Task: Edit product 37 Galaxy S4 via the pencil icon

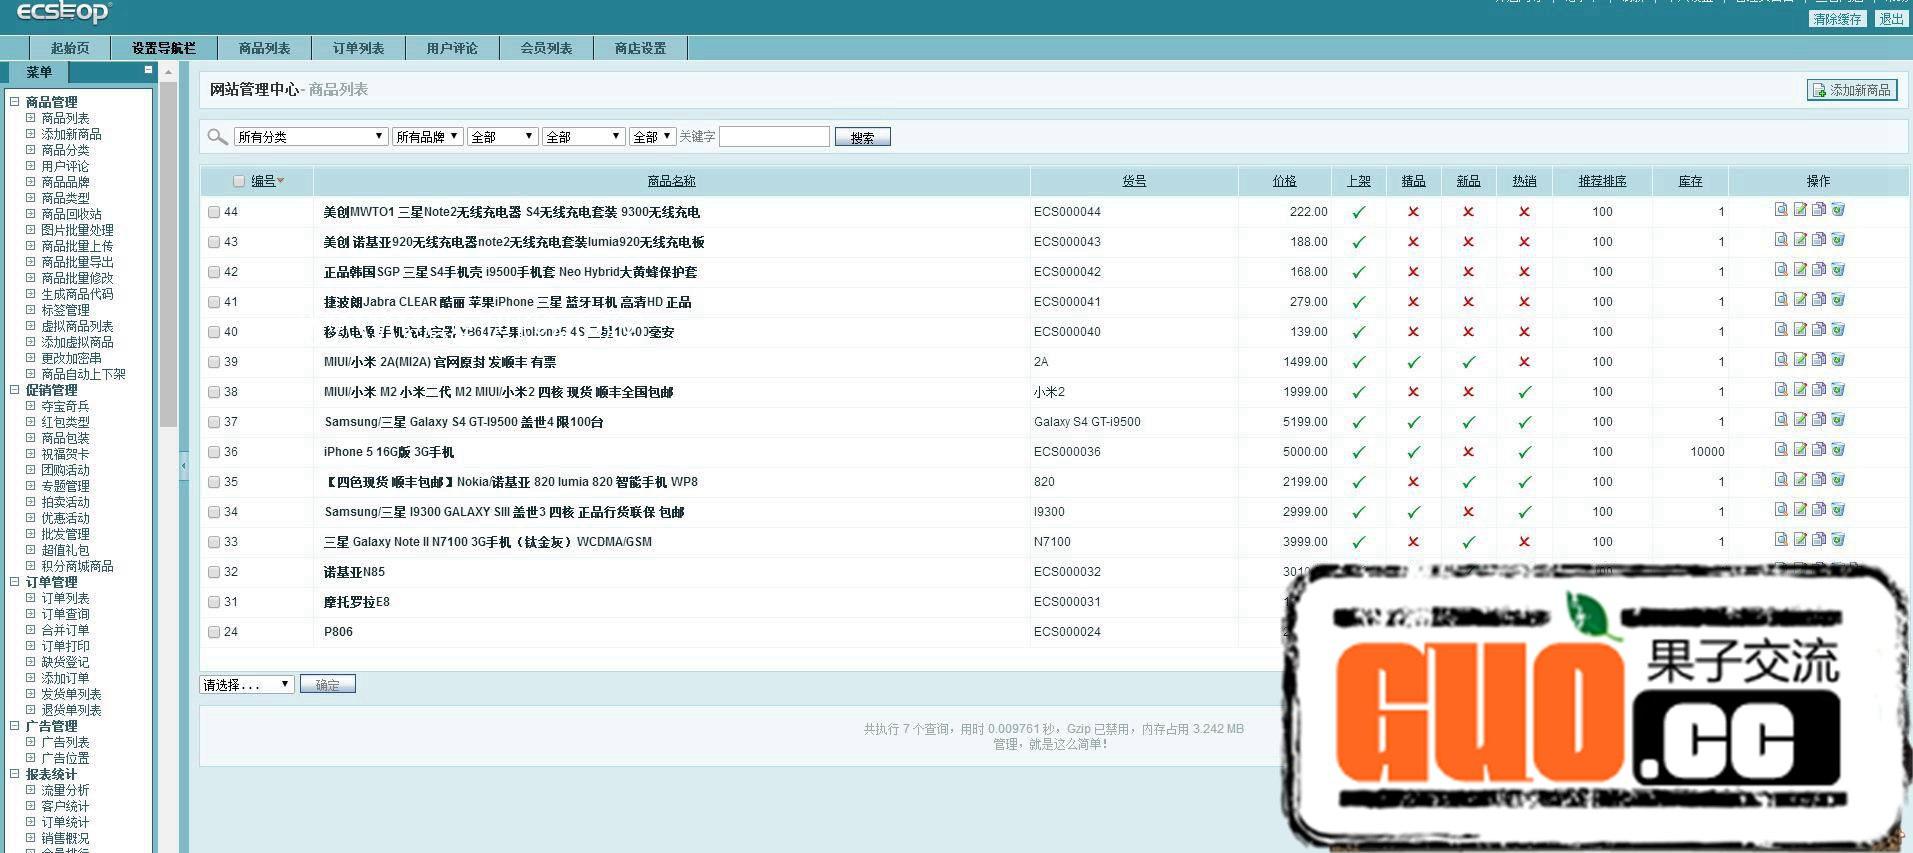Action: [x=1800, y=420]
